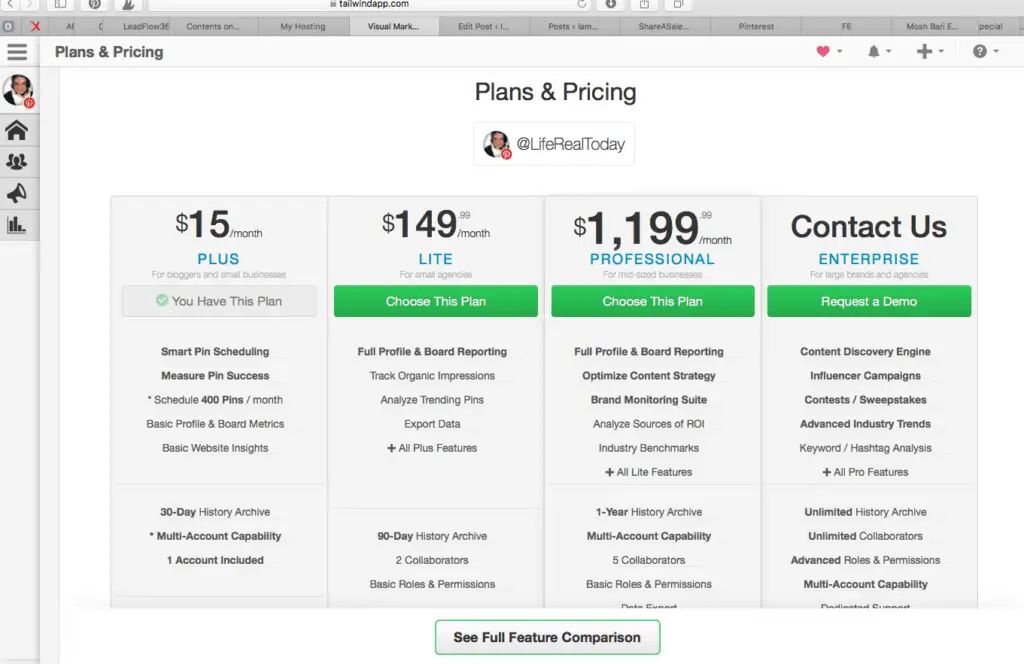Switch to the My Hosting tab
Image resolution: width=1024 pixels, height=664 pixels.
302,26
